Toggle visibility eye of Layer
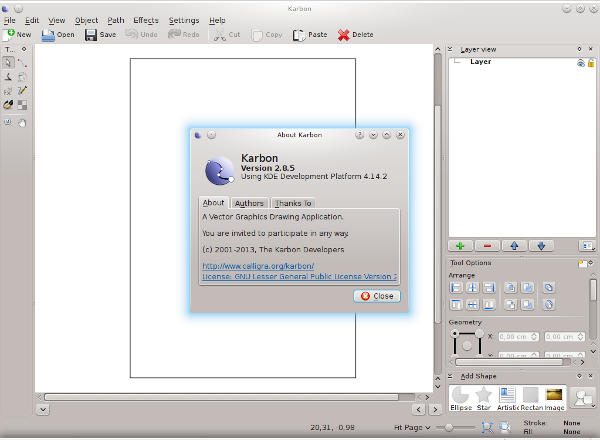This screenshot has width=600, height=440. [x=581, y=63]
